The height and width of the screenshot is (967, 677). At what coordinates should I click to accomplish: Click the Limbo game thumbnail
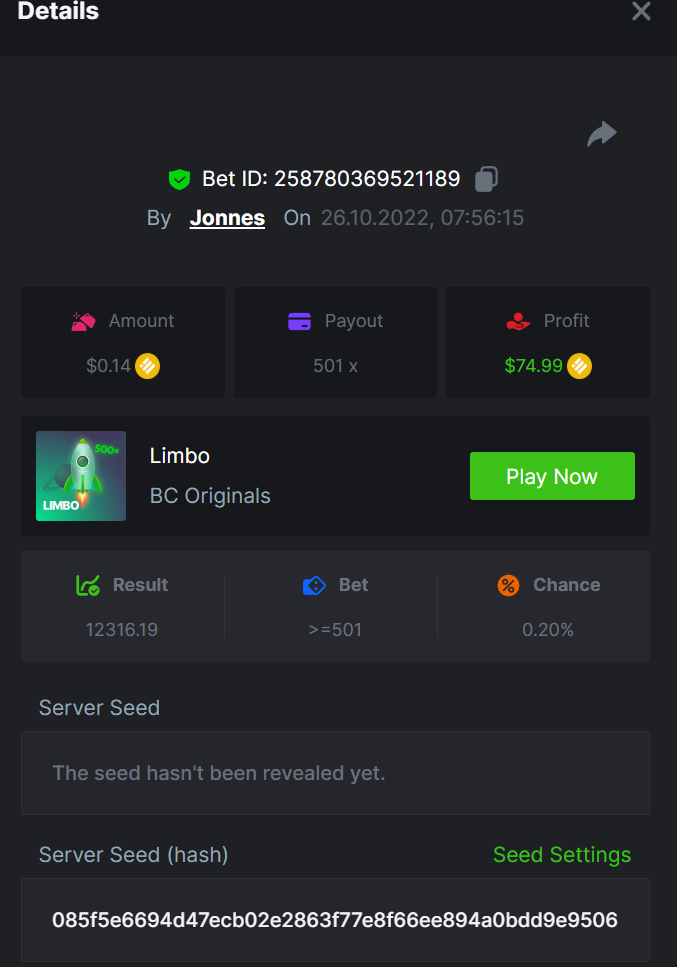81,476
